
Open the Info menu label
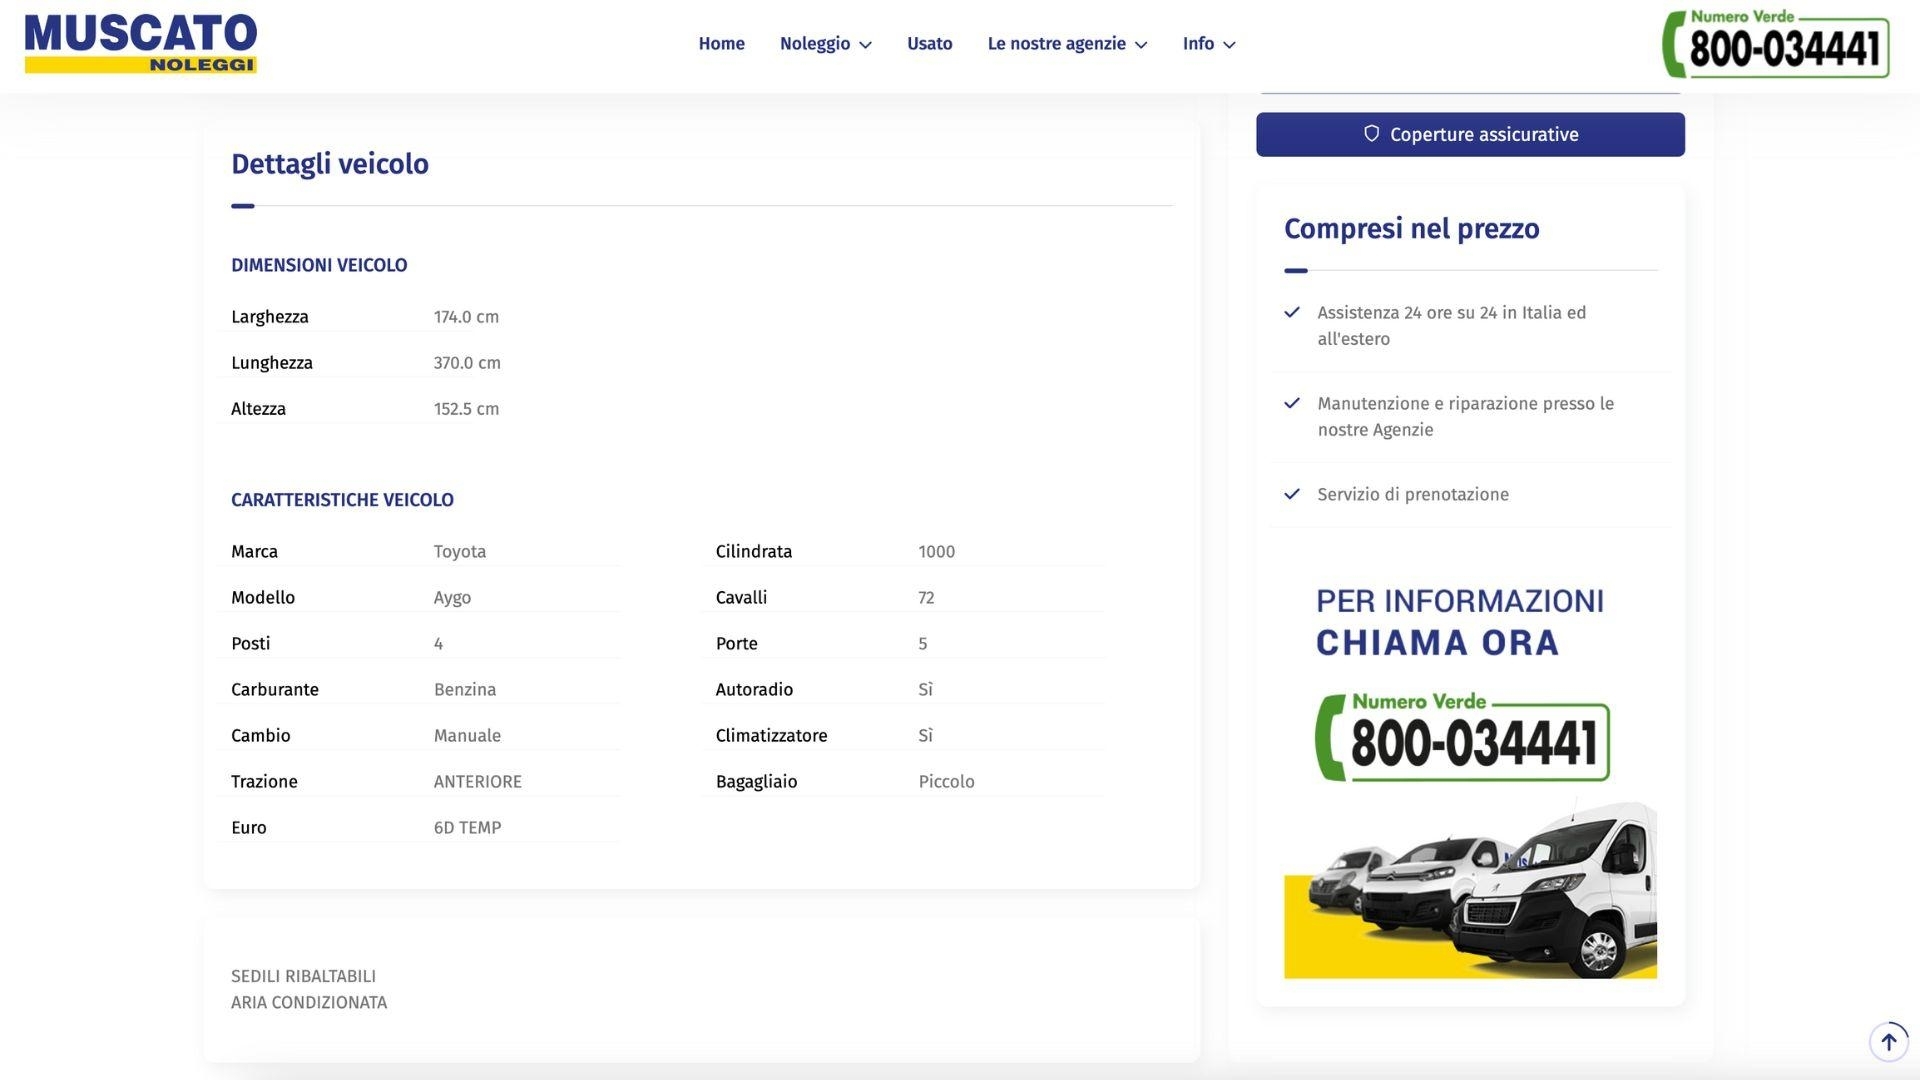[1198, 44]
